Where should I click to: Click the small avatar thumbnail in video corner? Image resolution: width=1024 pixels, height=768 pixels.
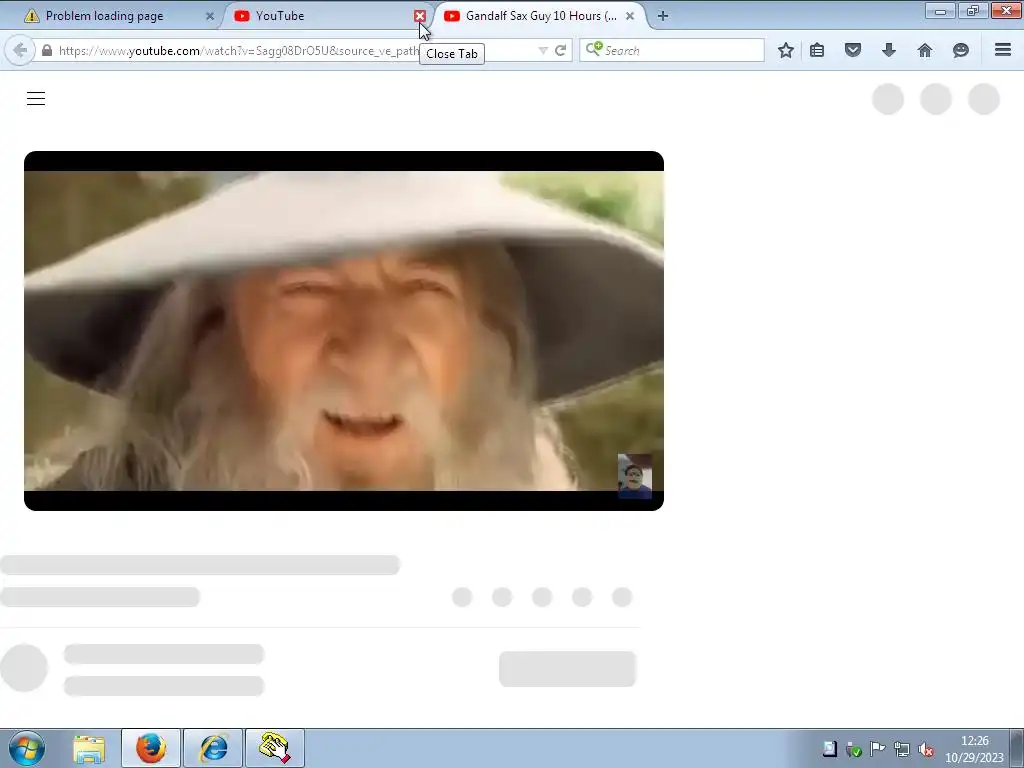pos(635,476)
